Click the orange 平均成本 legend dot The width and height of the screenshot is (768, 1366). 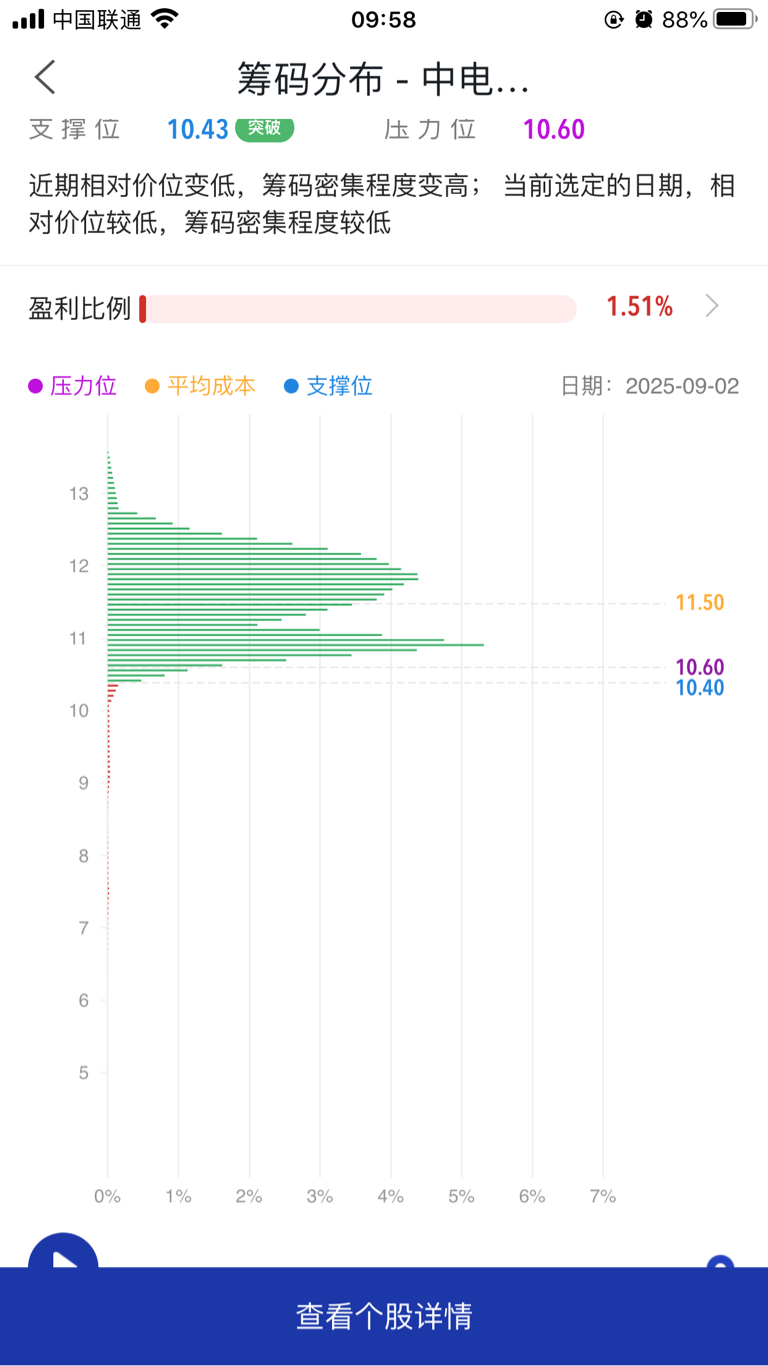(x=153, y=386)
